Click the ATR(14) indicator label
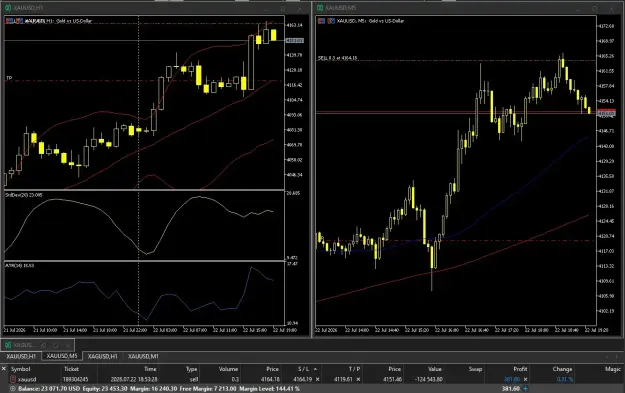625x393 pixels. pos(20,265)
